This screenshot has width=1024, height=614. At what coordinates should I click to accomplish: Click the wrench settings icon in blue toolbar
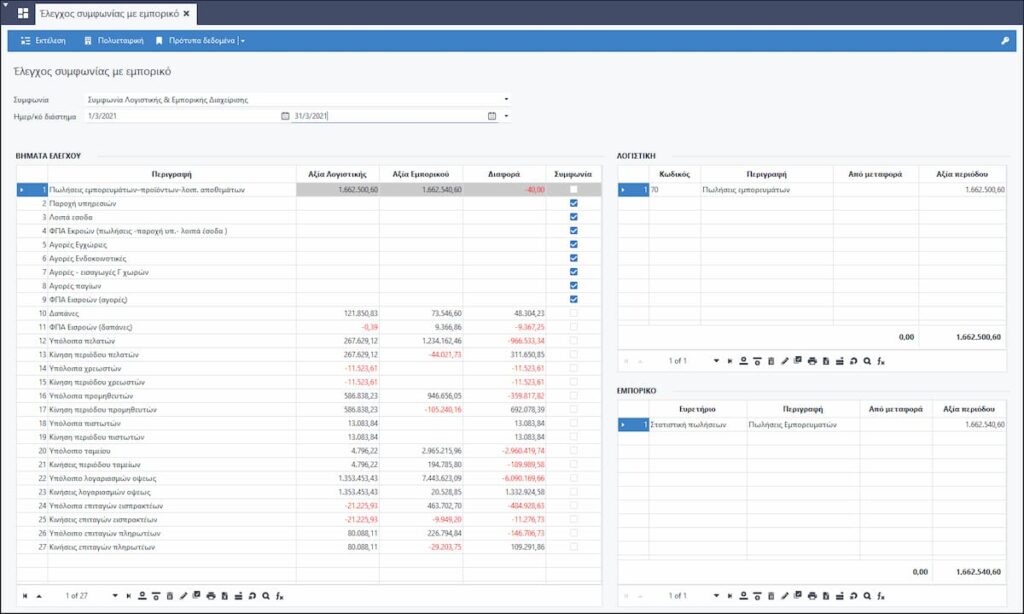(1005, 41)
